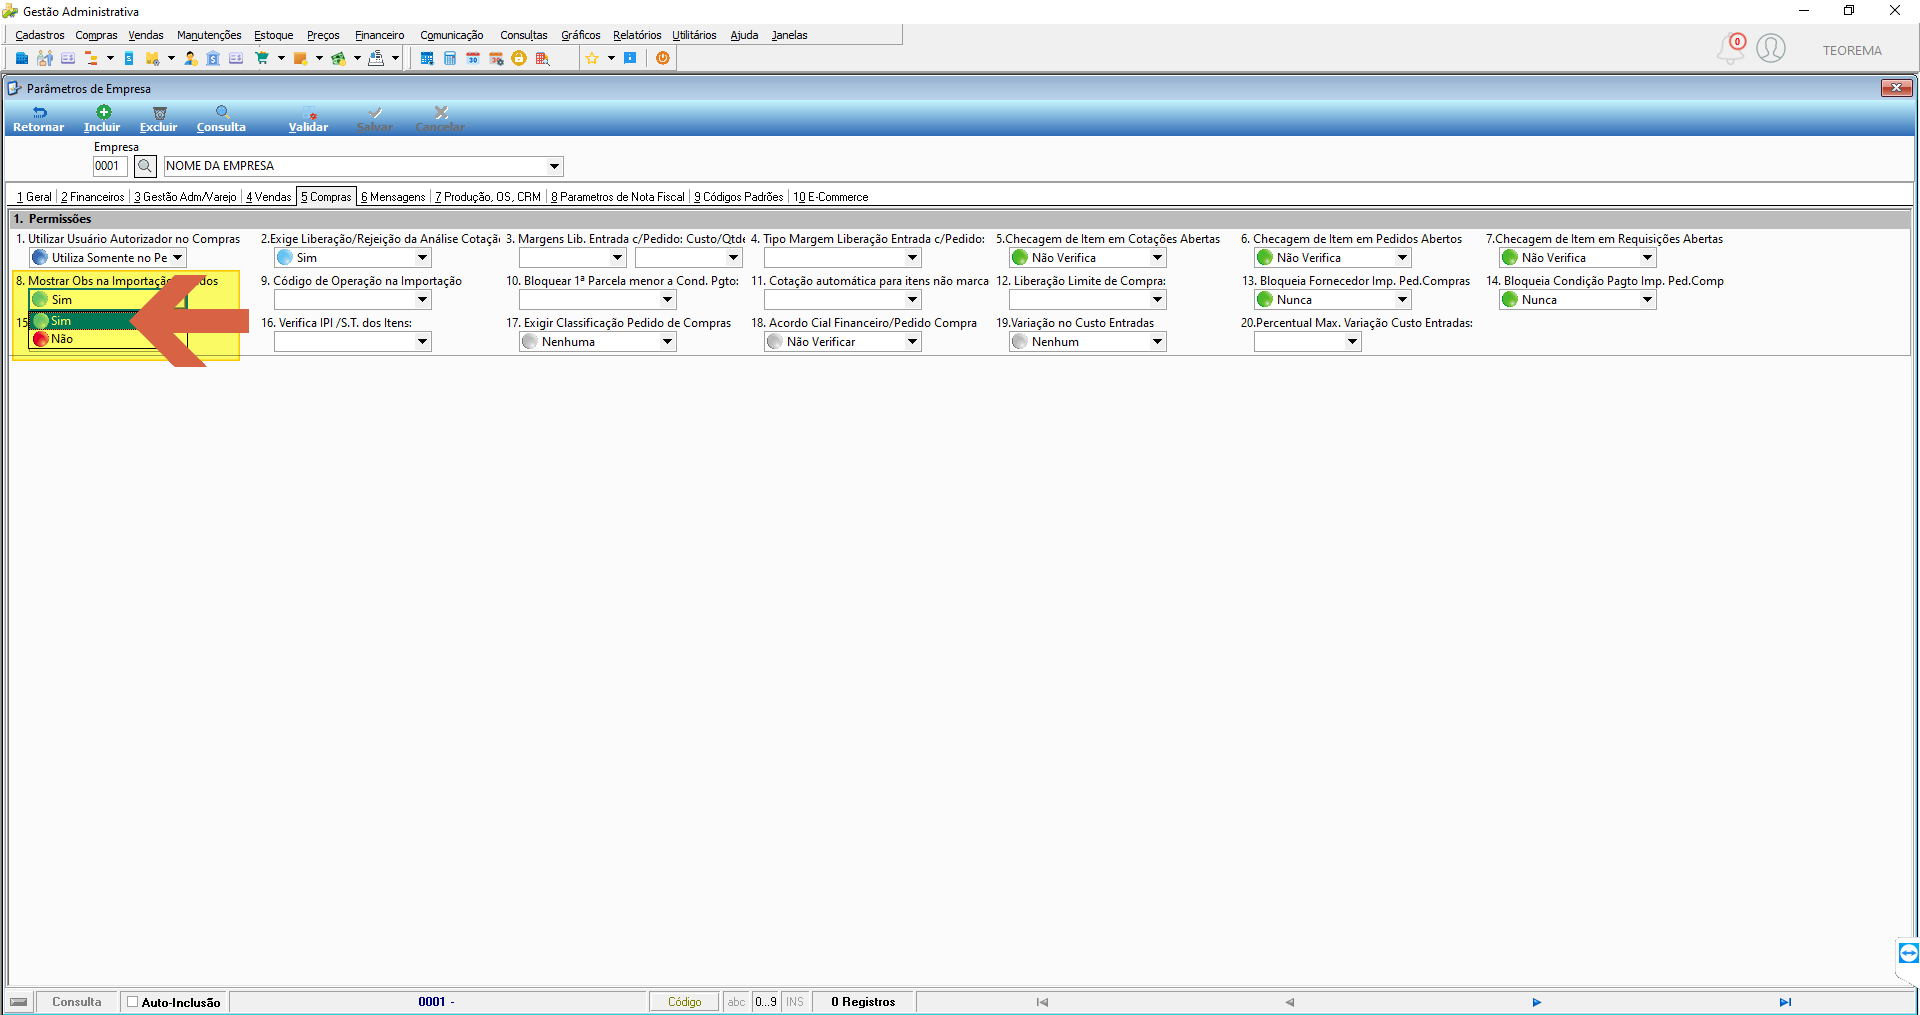Click the orange tree structure toolbar icon

pyautogui.click(x=91, y=58)
